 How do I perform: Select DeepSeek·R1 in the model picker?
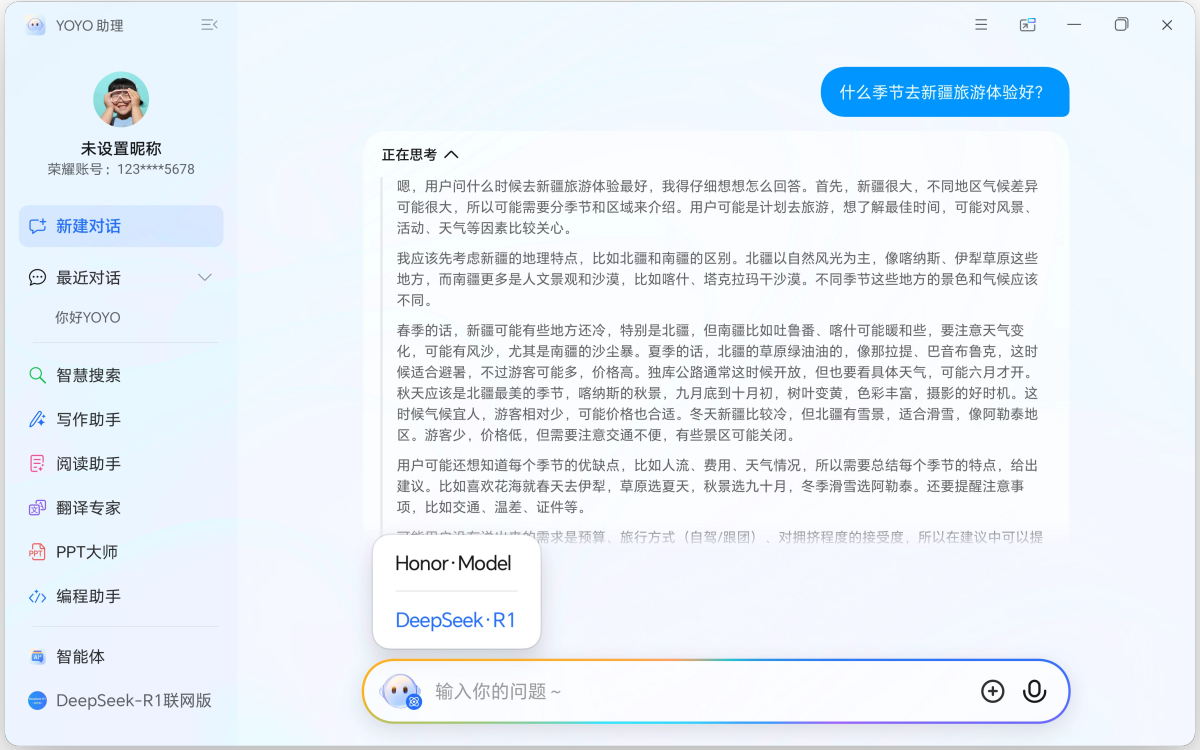pyautogui.click(x=456, y=620)
